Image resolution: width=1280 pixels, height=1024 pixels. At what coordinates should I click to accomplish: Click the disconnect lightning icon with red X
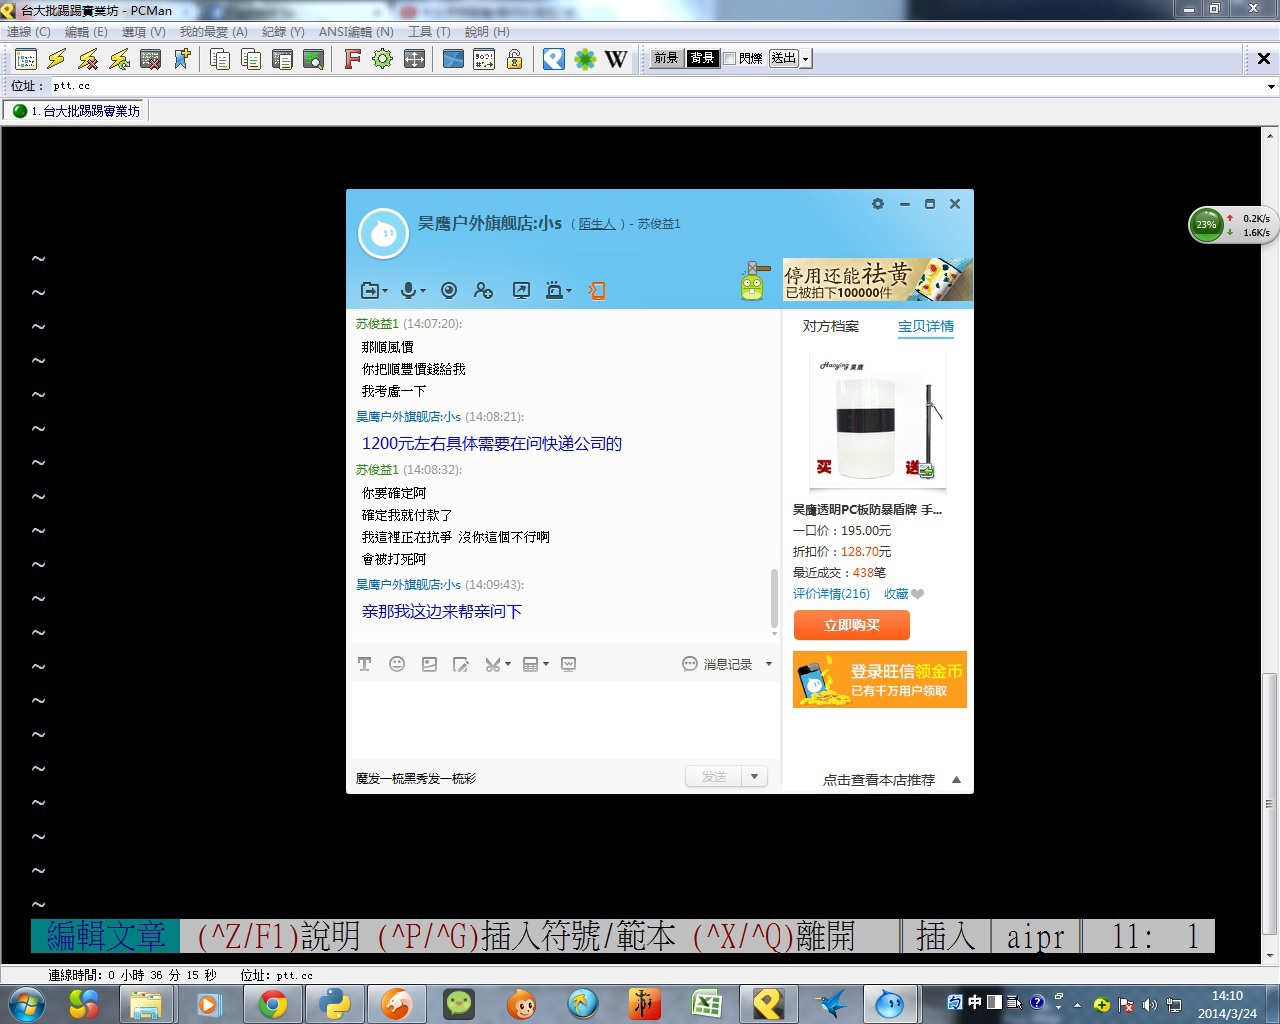click(x=88, y=59)
